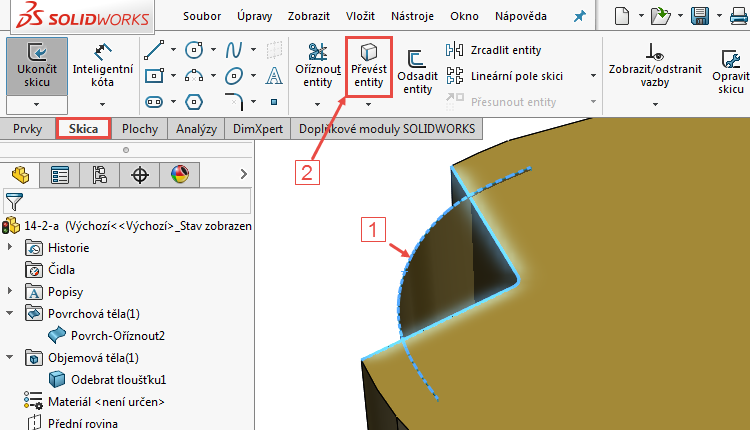Open the ConfigurationManager tab
The image size is (750, 430).
(x=99, y=175)
